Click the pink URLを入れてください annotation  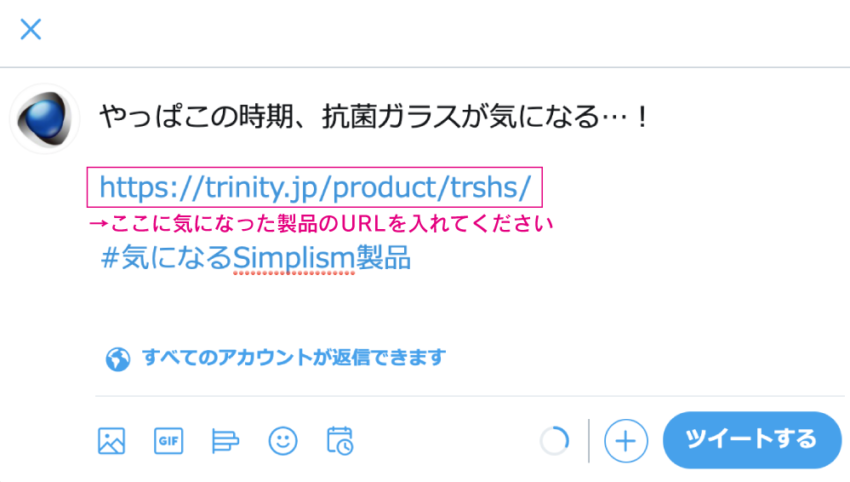pos(321,223)
